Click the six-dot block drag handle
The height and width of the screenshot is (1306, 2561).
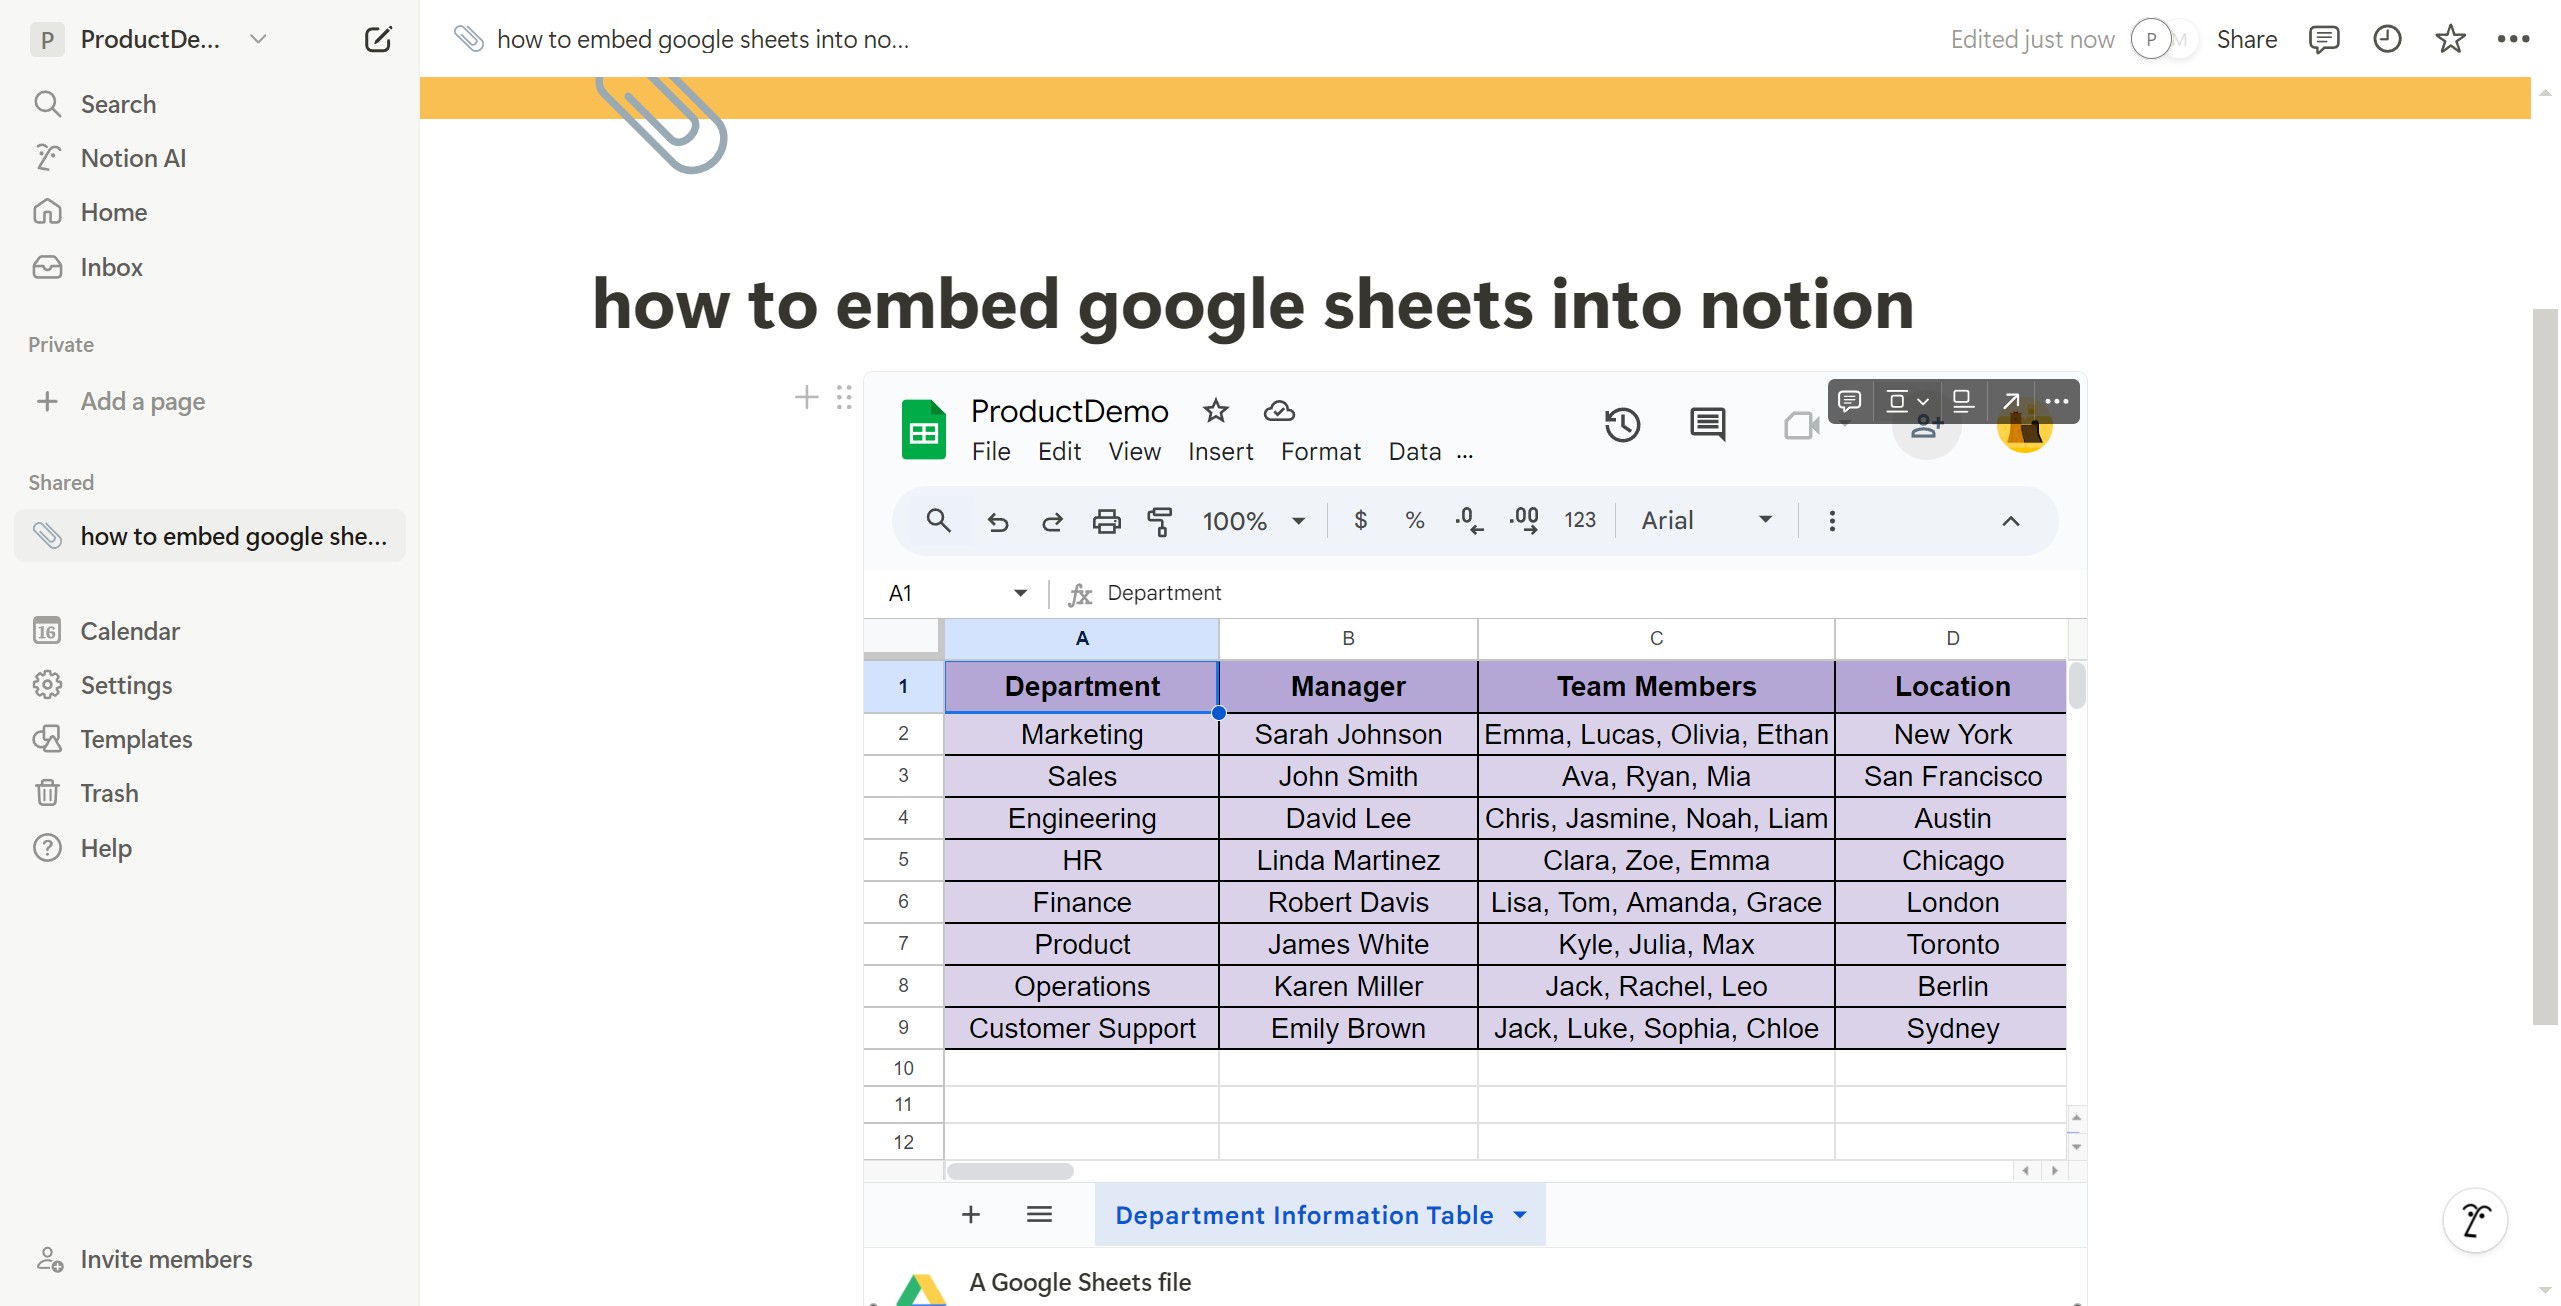coord(844,398)
